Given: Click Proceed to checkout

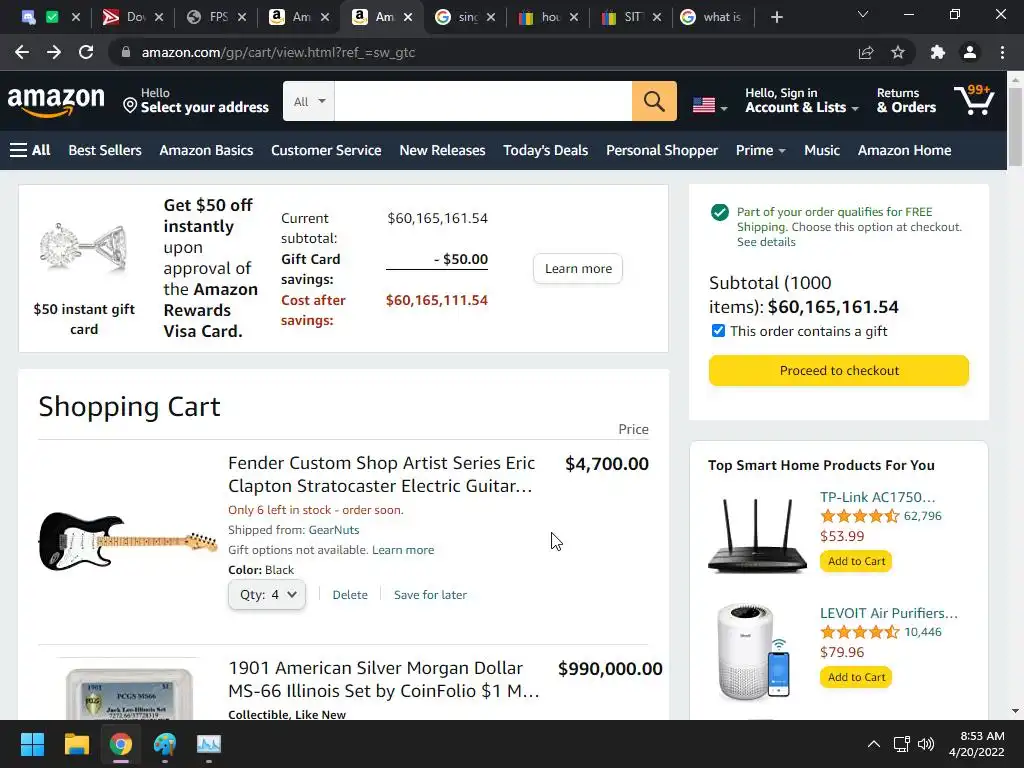Looking at the screenshot, I should point(838,370).
